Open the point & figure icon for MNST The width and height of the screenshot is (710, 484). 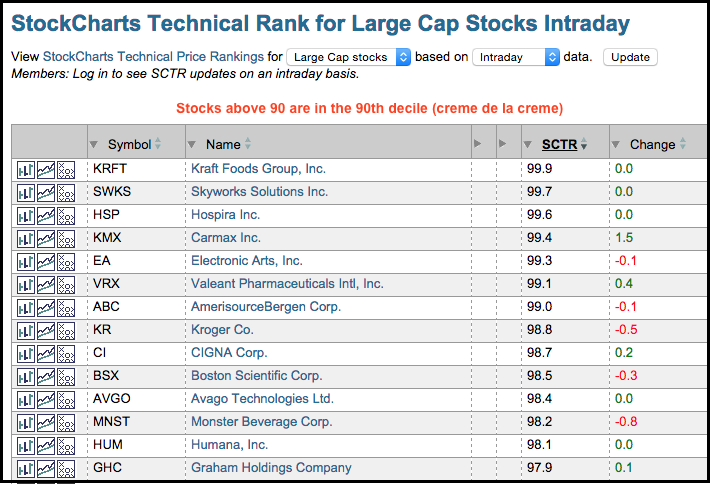point(66,422)
